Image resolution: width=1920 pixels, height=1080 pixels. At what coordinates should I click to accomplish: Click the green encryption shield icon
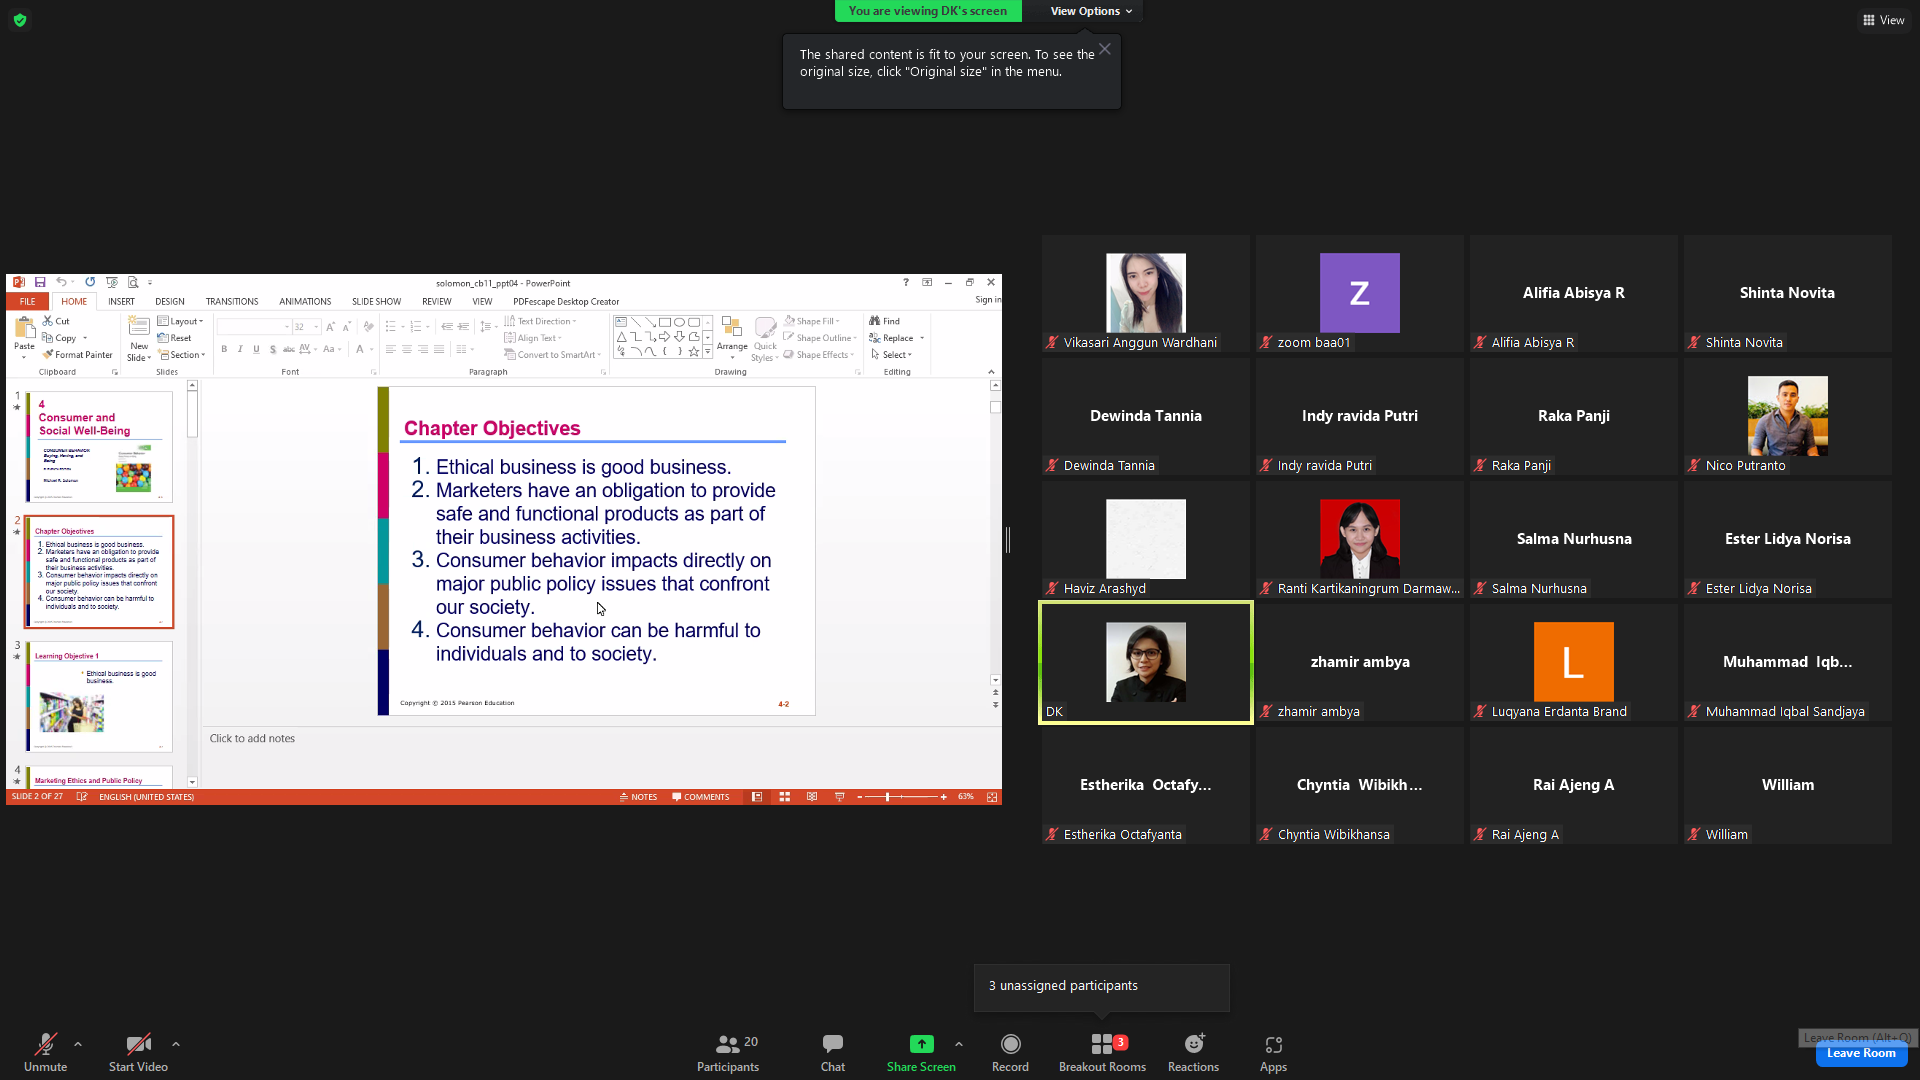(20, 20)
